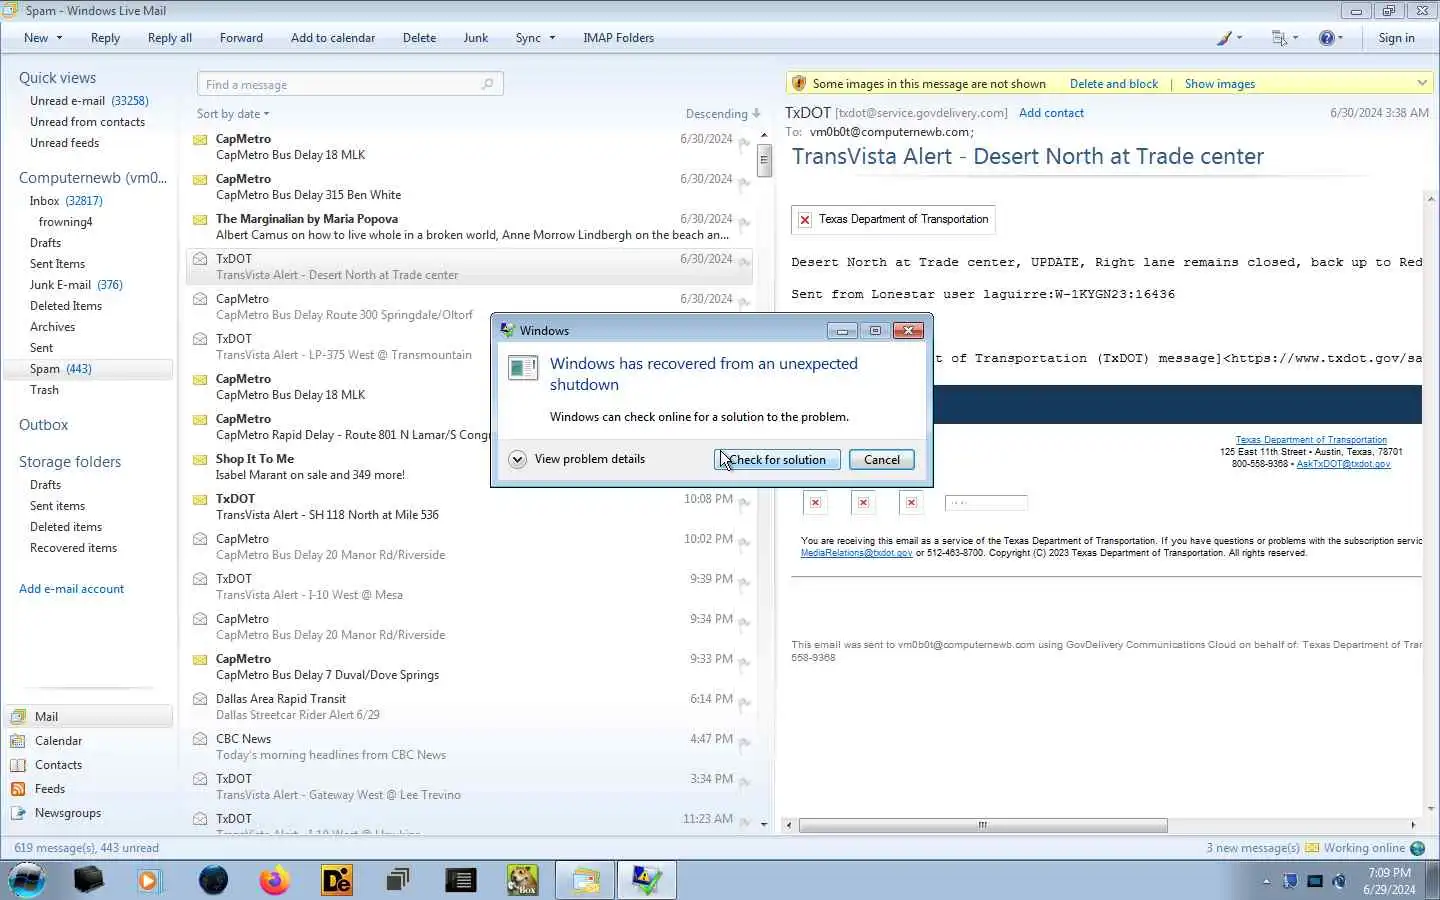This screenshot has width=1440, height=900.
Task: Collapse the Computernewb account folder tree
Action: [x=92, y=178]
